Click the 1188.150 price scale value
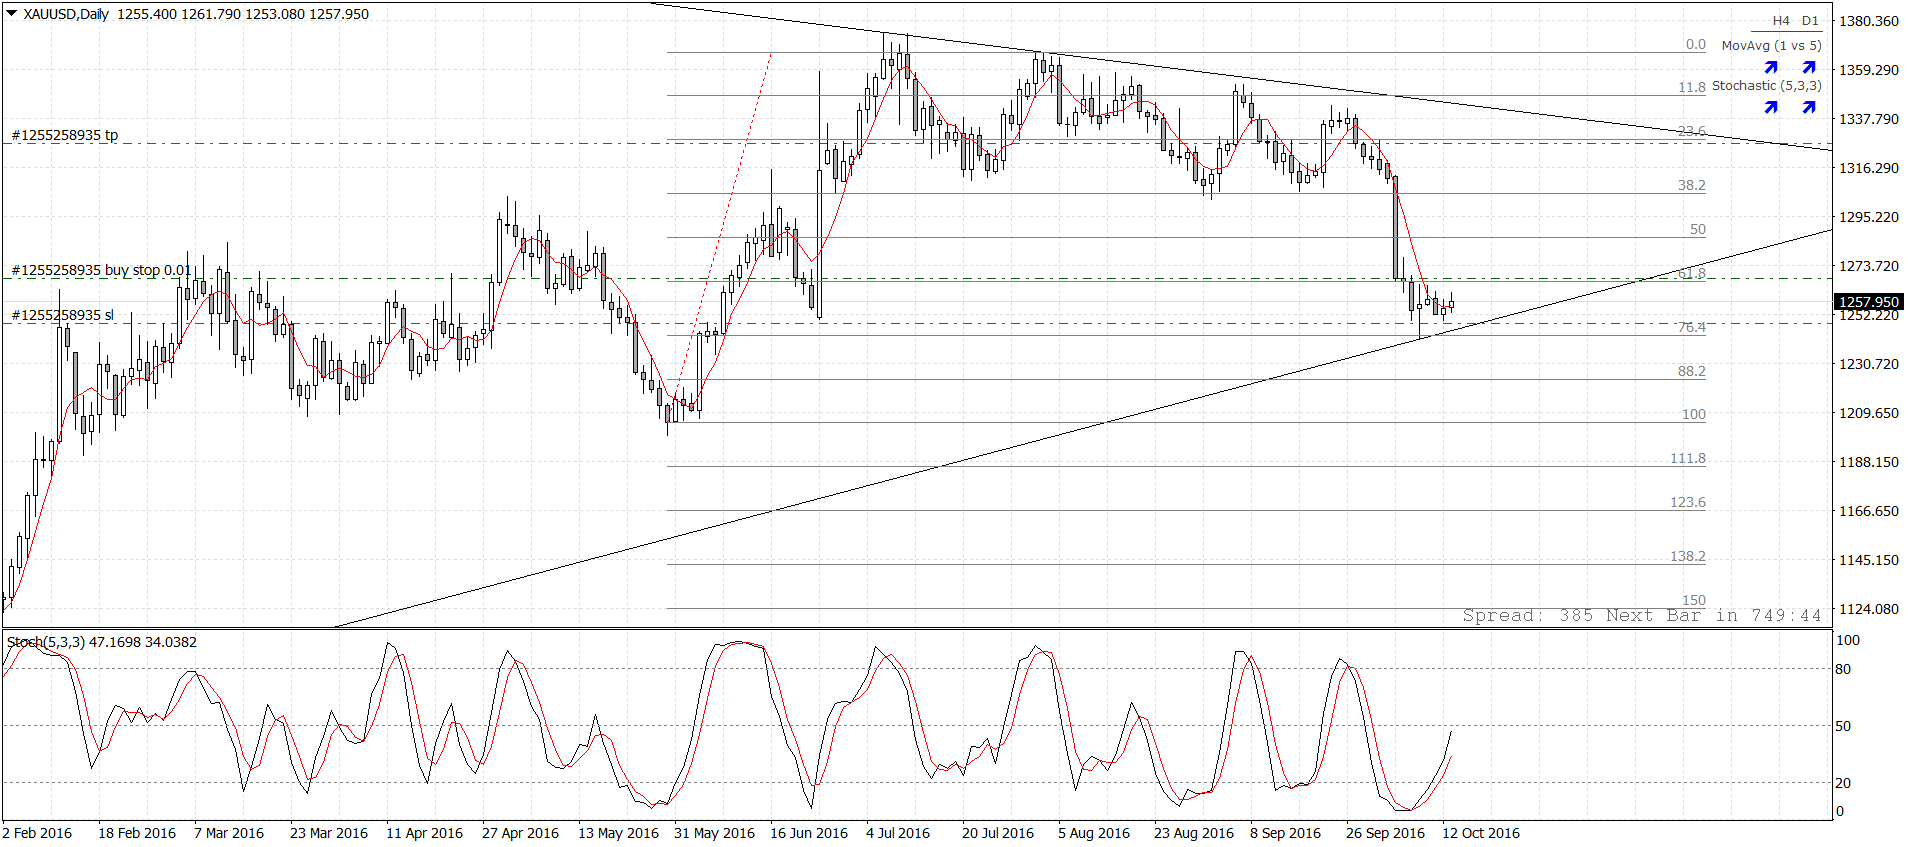 pos(1868,462)
